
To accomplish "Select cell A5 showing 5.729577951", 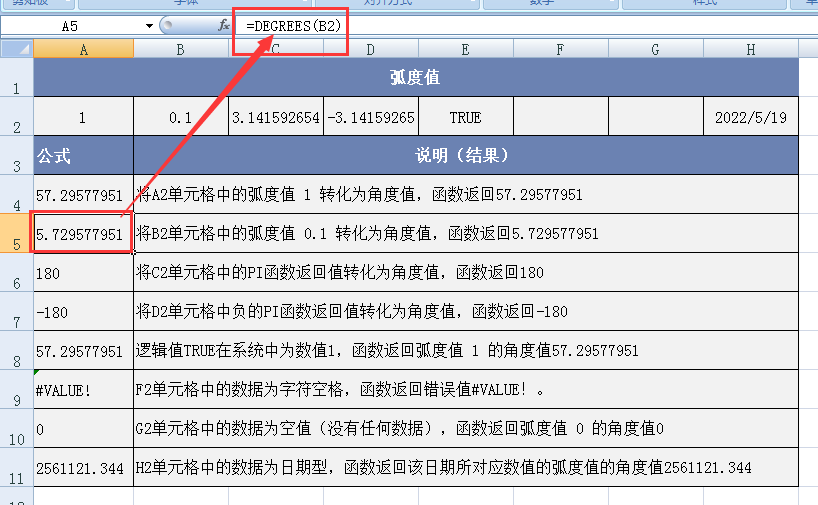I will [x=83, y=233].
